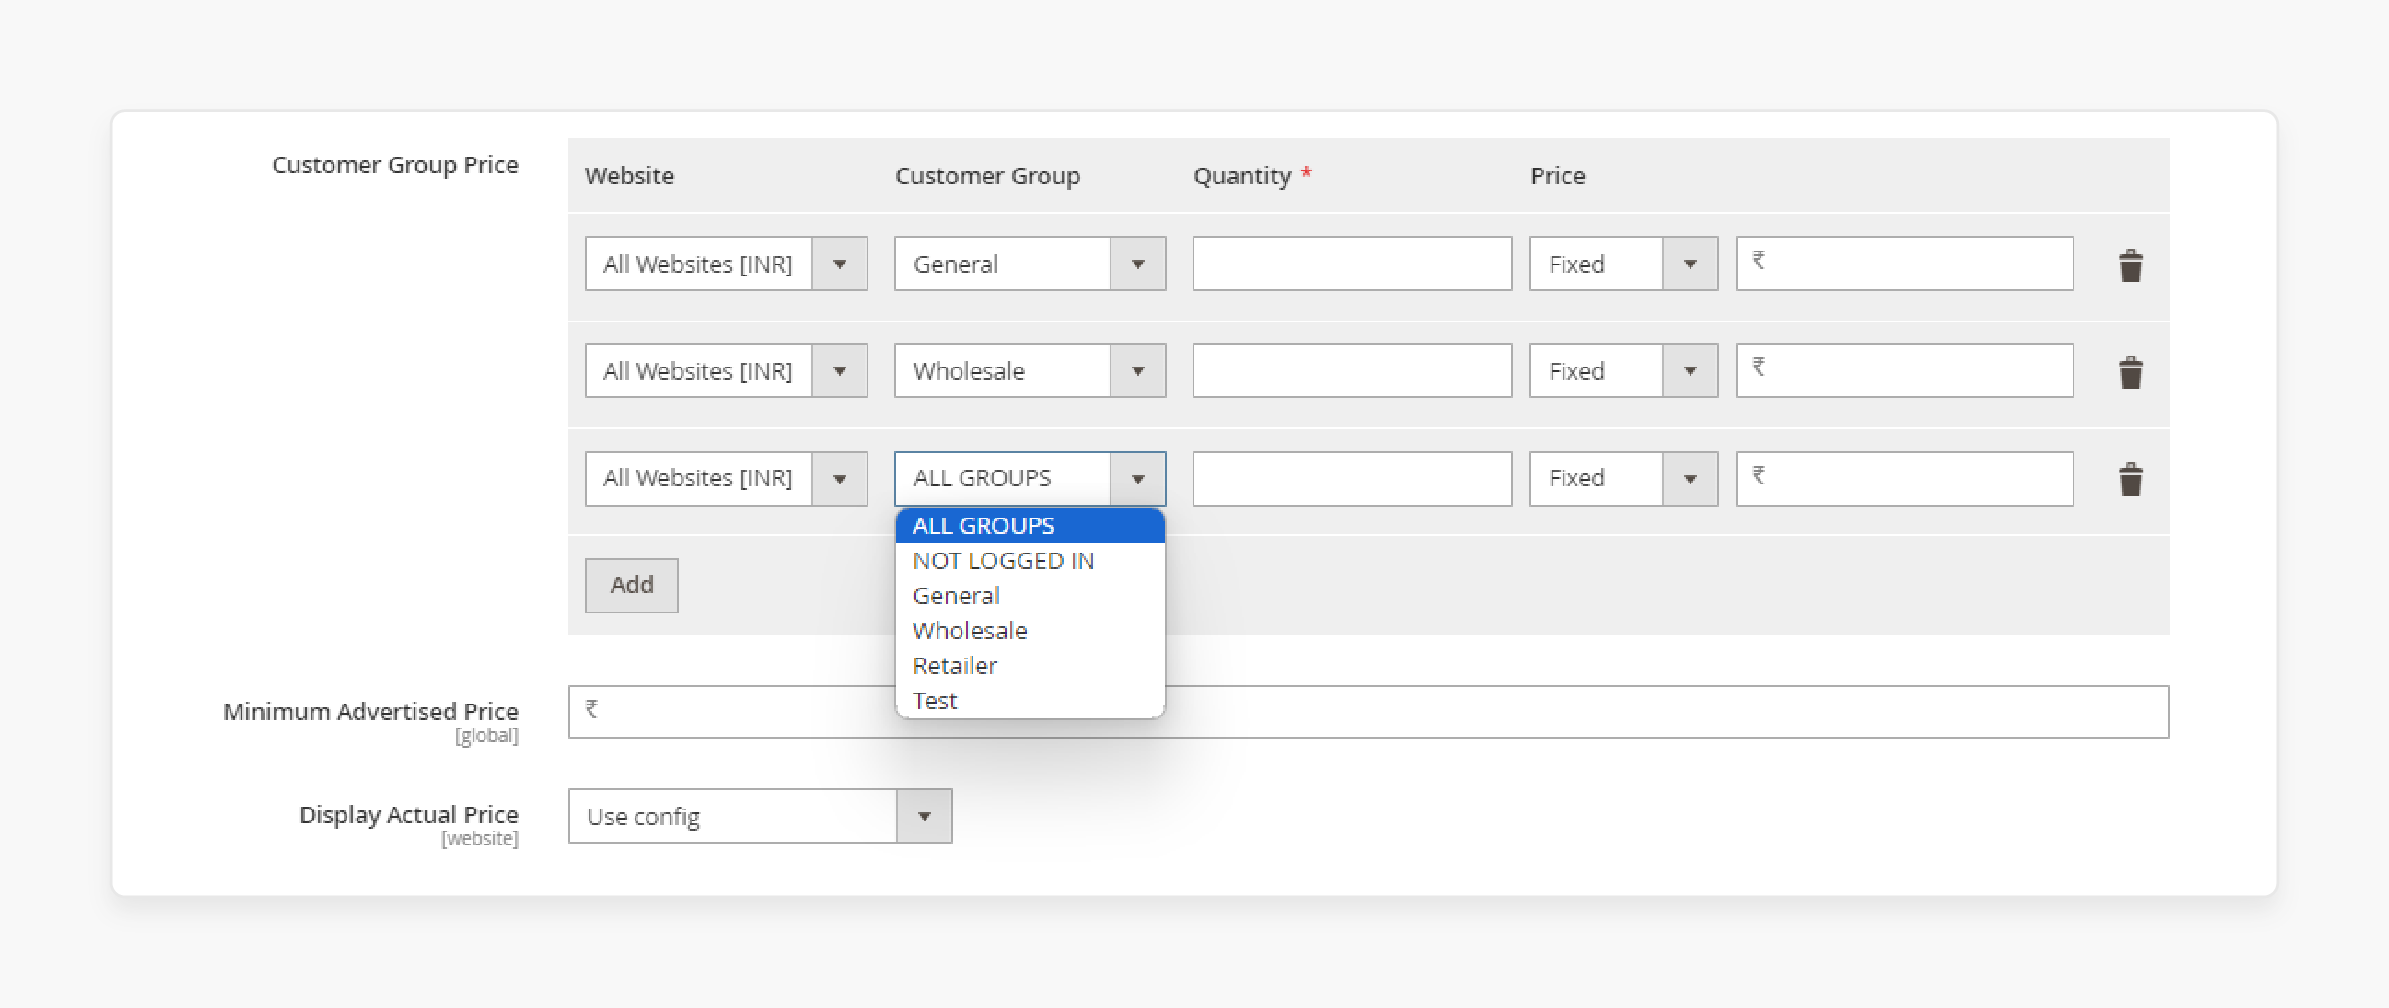
Task: Click the Minimum Advertised Price input field
Action: 1368,712
